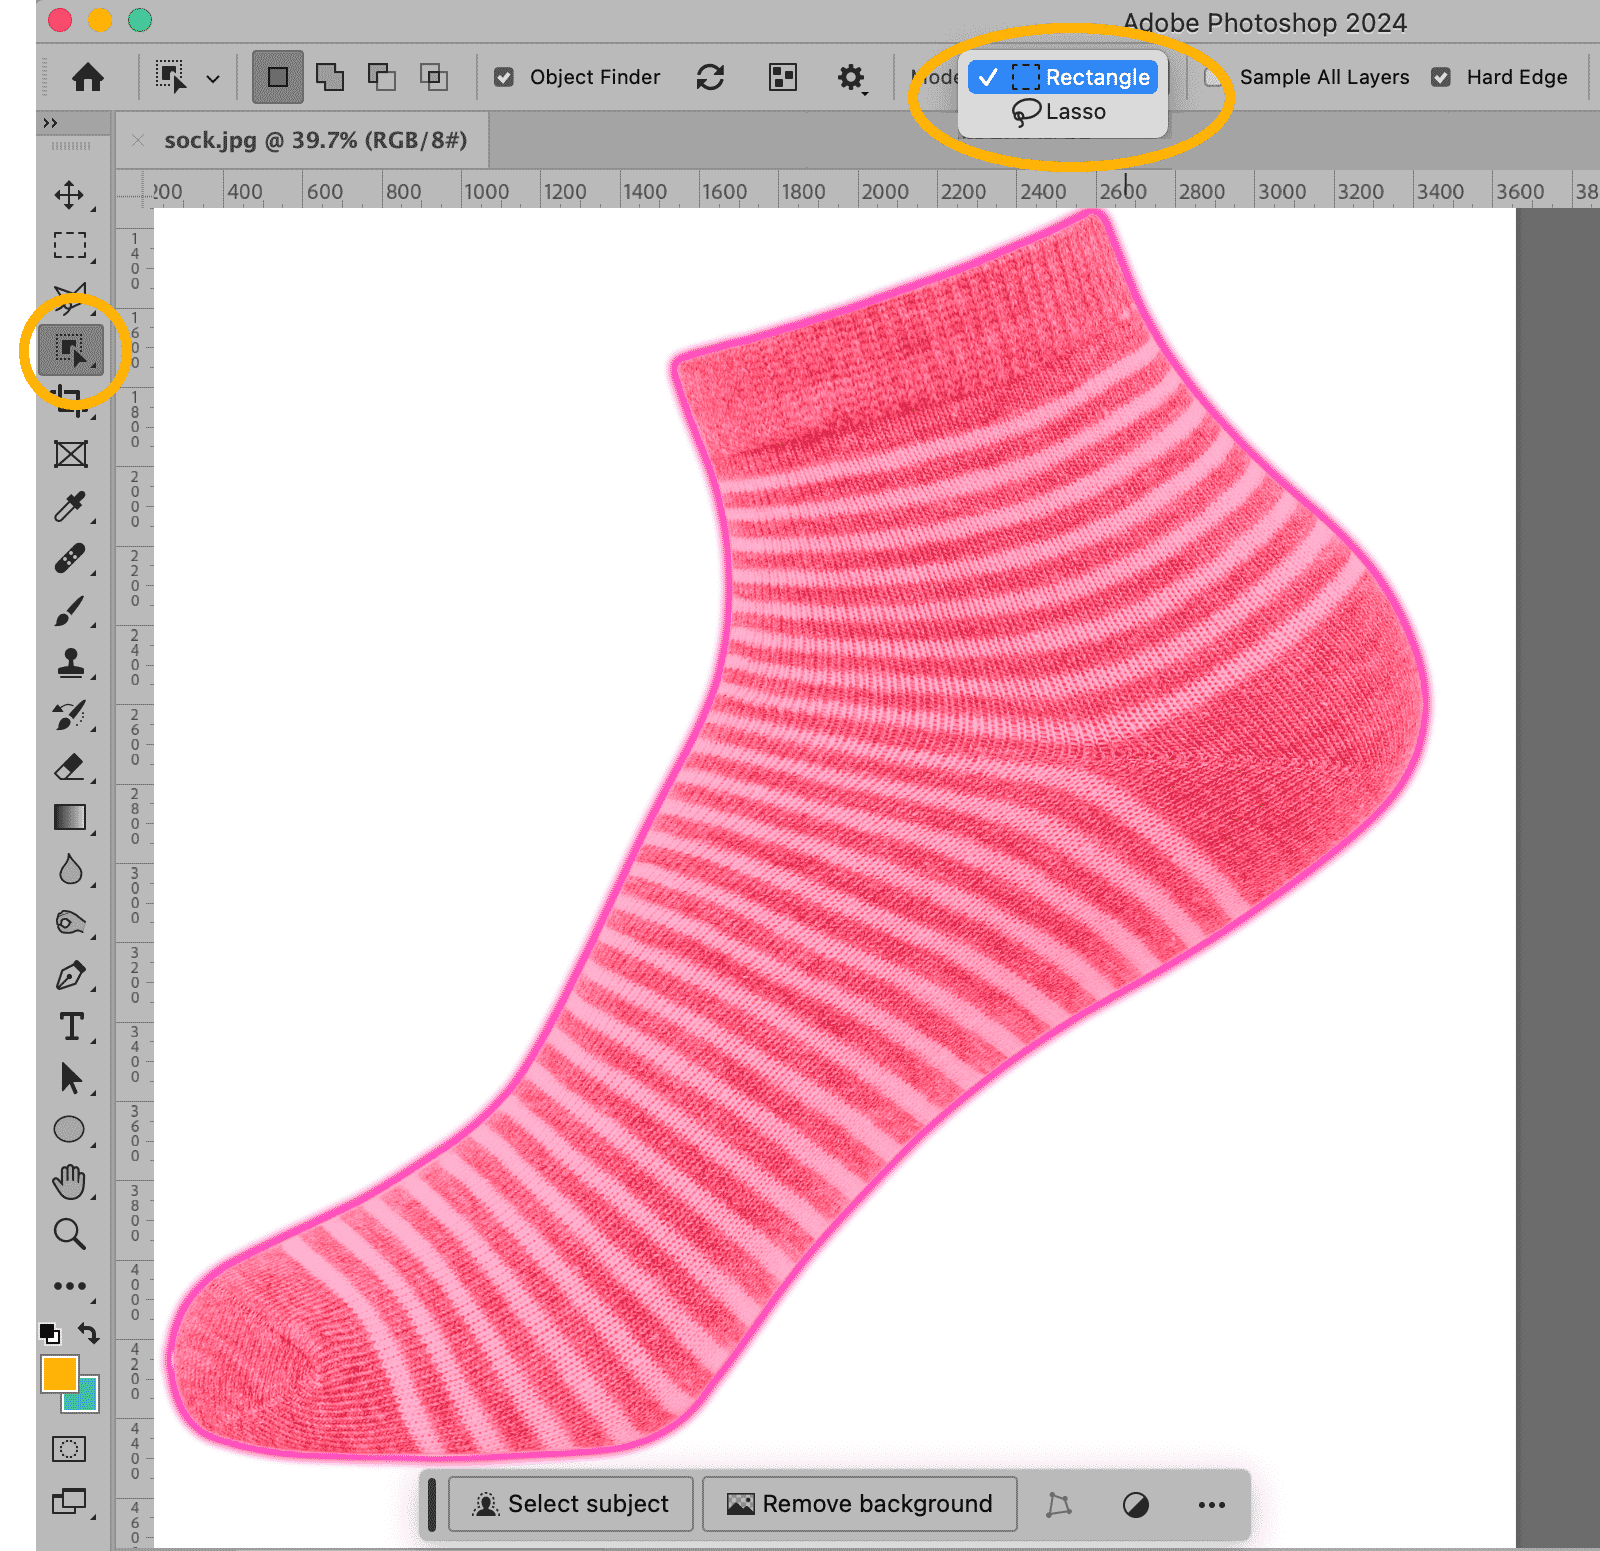Select the Rectangular Marquee tool

tap(69, 246)
